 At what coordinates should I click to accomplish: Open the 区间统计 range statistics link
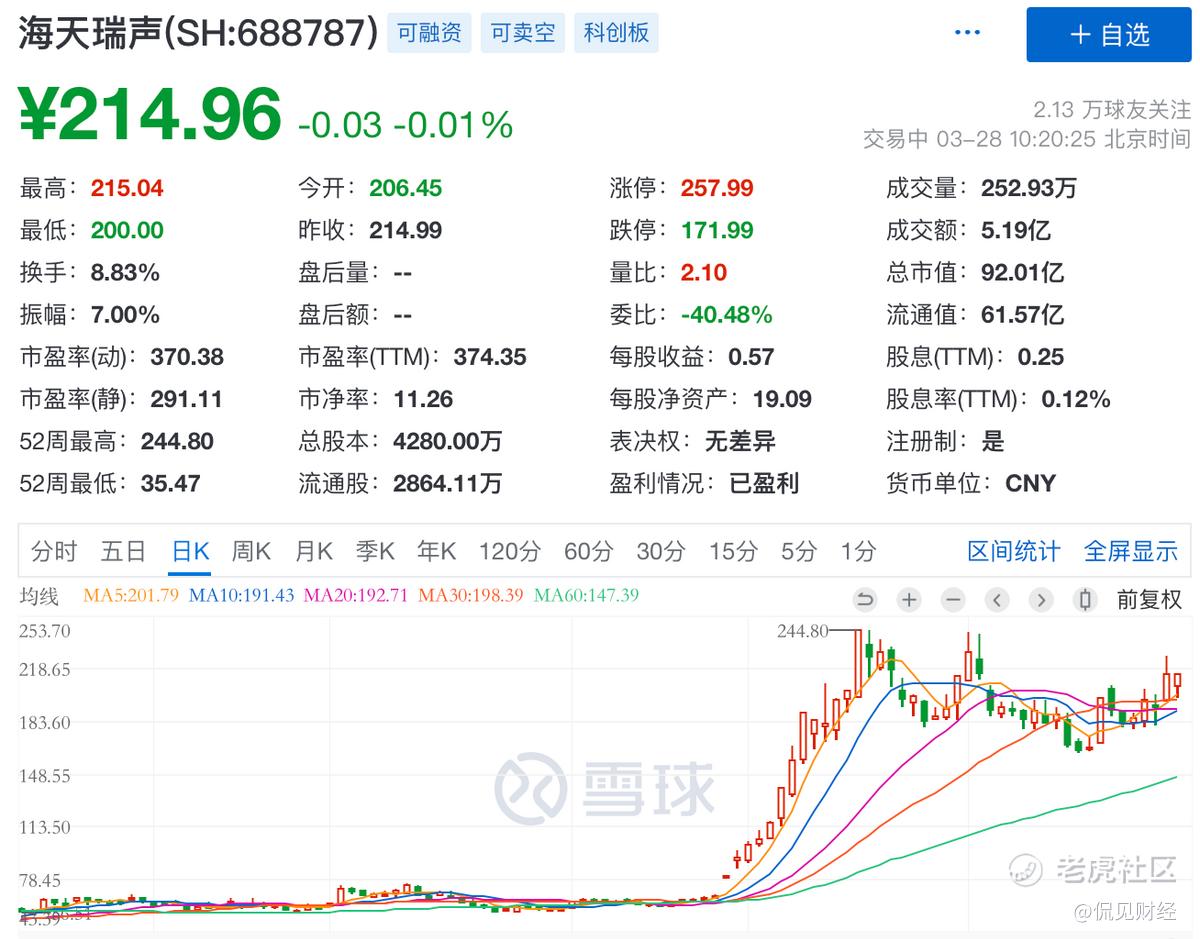tap(1014, 551)
